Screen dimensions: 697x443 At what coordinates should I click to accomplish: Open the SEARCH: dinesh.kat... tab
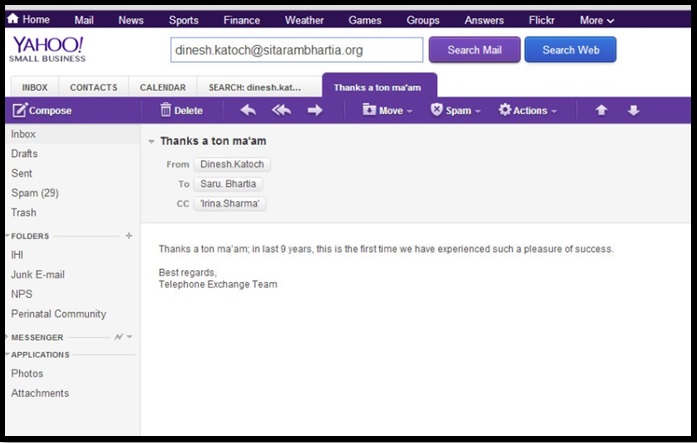click(255, 87)
